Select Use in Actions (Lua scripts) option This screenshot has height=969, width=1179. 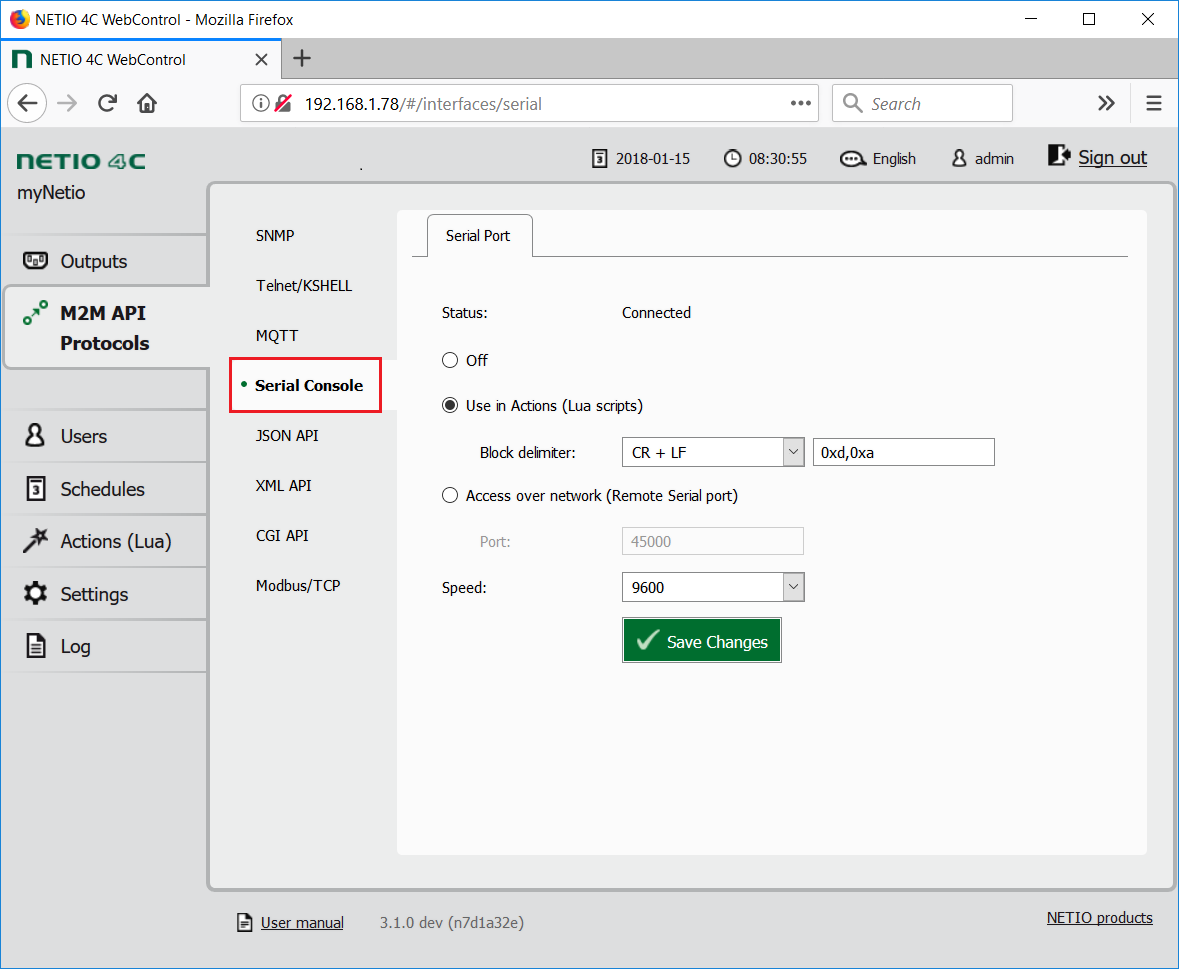coord(450,405)
